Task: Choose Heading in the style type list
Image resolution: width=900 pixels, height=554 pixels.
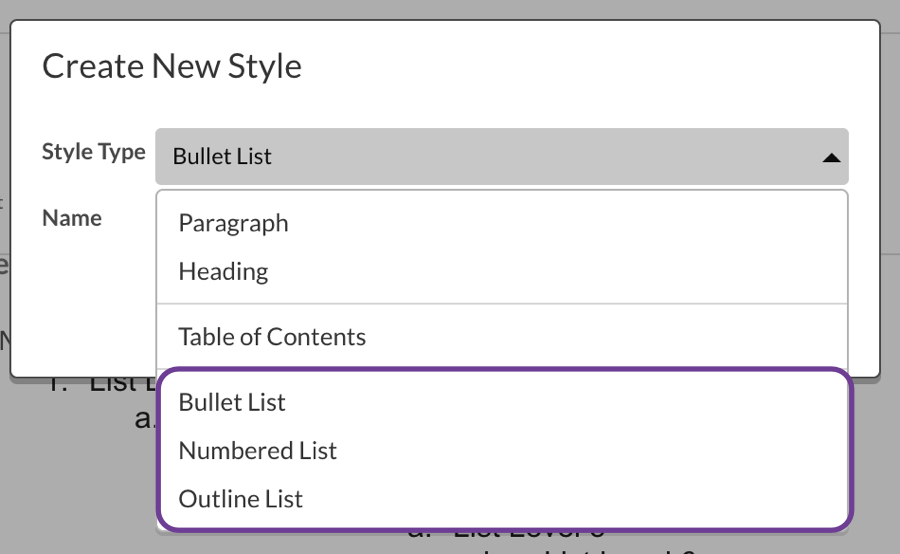Action: [223, 271]
